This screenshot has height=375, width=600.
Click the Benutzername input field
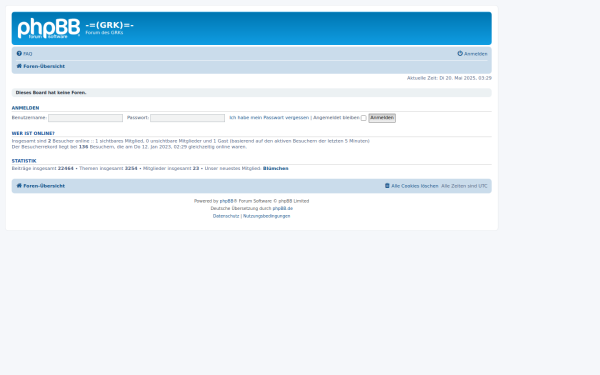tap(85, 118)
